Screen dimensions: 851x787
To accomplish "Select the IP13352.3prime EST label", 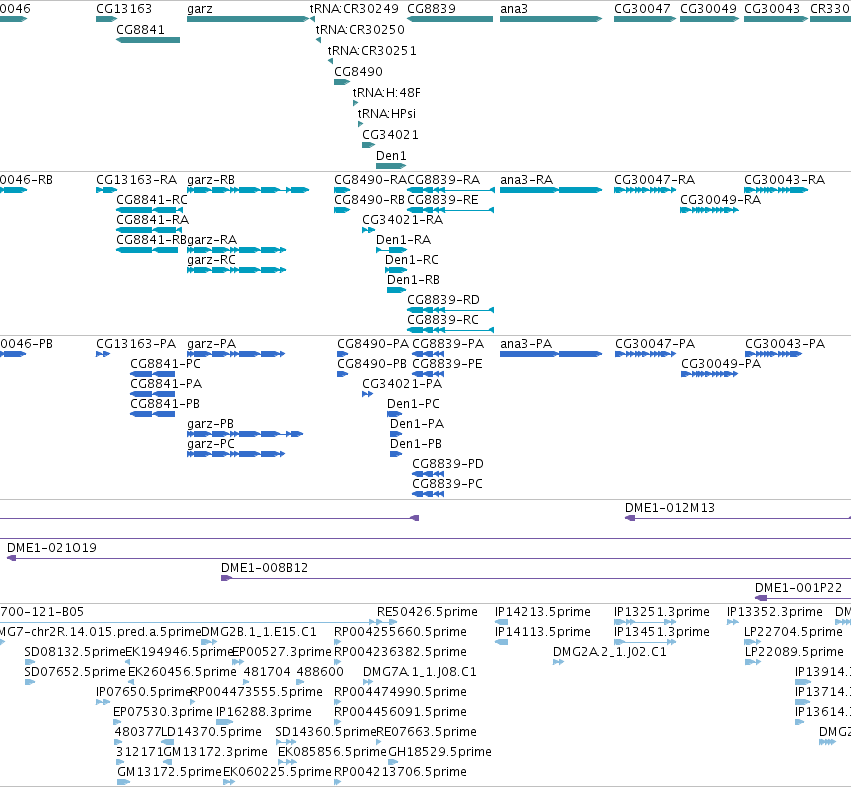I will tap(774, 612).
